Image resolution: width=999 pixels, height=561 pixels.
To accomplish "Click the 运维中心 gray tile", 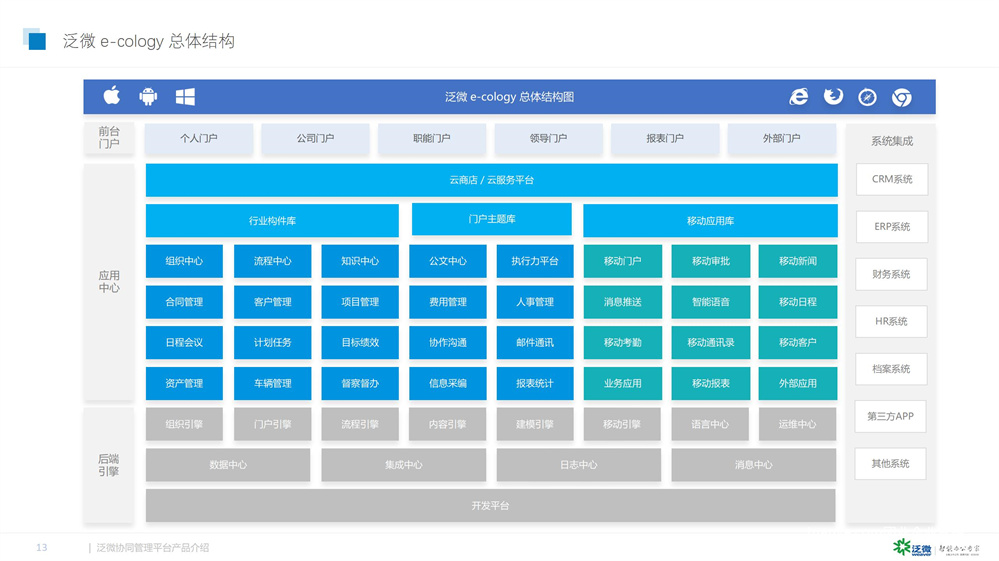I will coord(798,424).
